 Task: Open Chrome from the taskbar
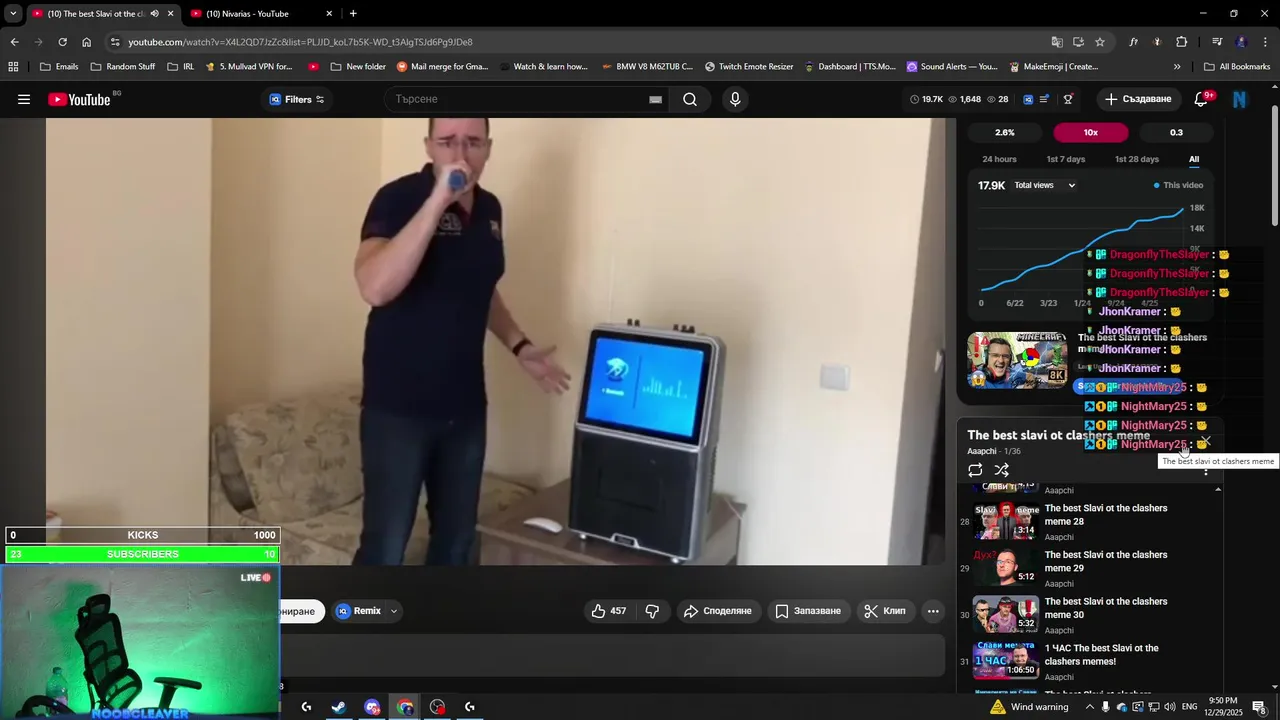405,707
